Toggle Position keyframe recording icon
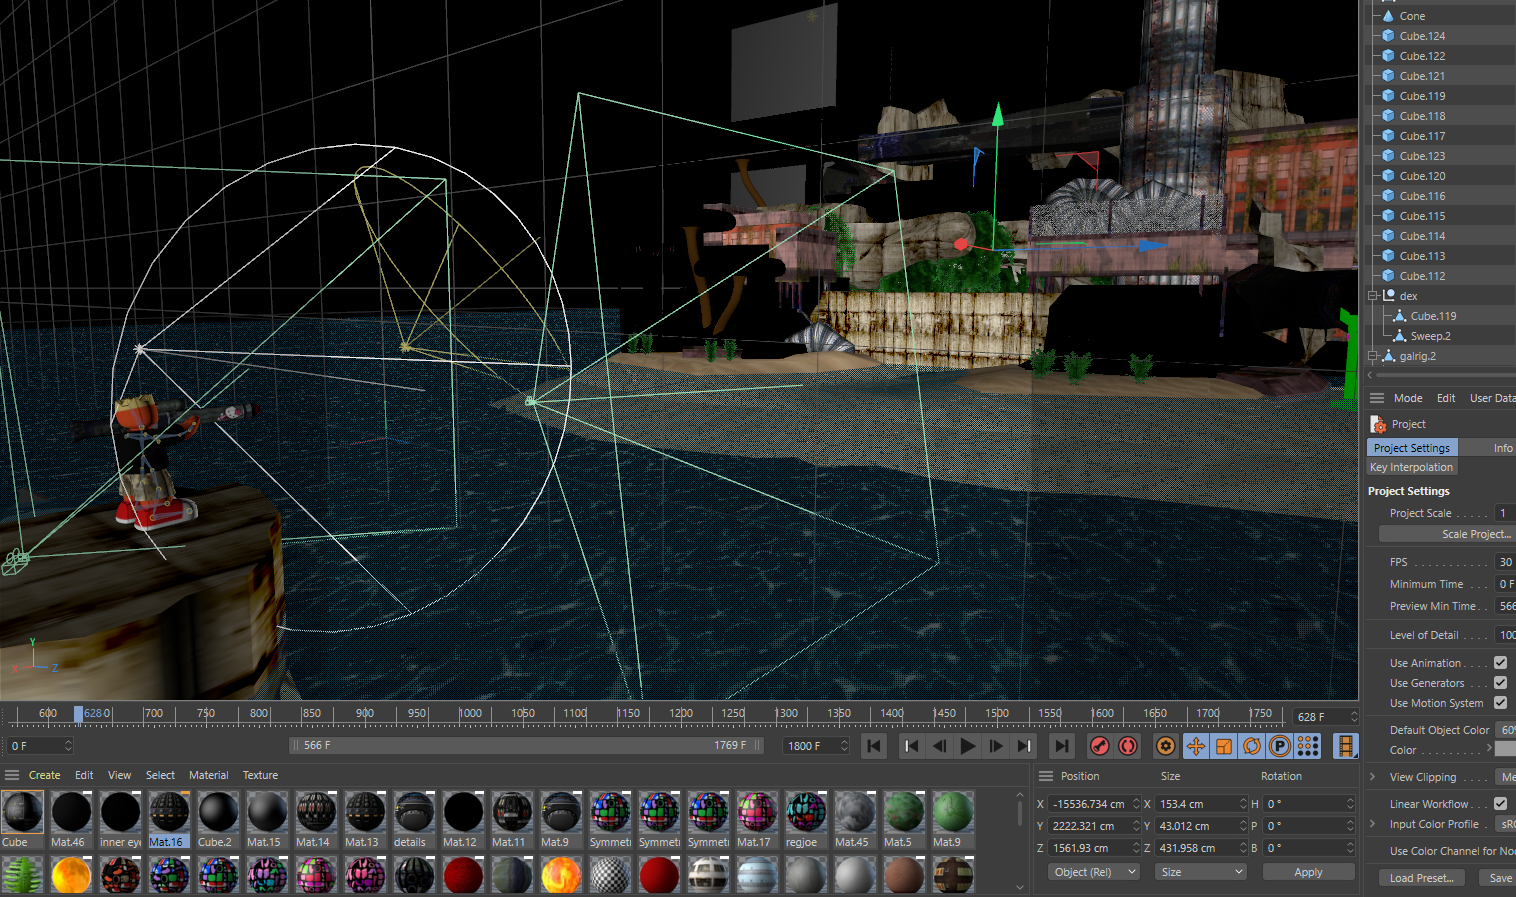1516x897 pixels. coord(1195,746)
